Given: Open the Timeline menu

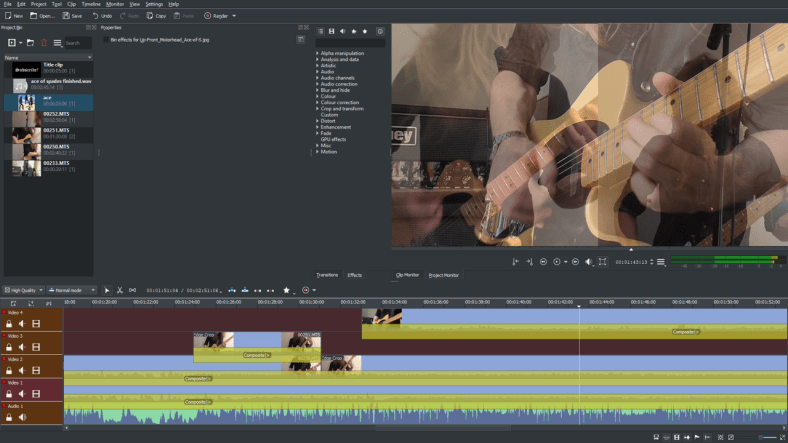Looking at the screenshot, I should coord(91,4).
